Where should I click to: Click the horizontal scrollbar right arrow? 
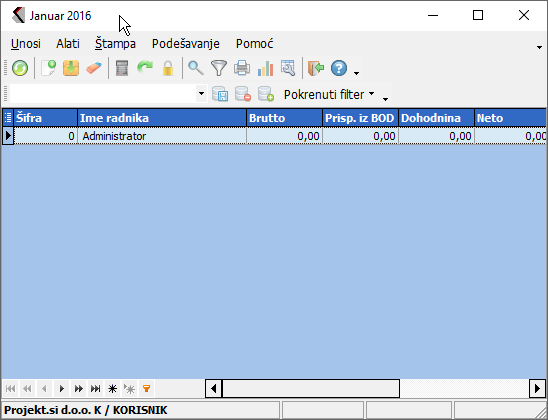point(538,389)
